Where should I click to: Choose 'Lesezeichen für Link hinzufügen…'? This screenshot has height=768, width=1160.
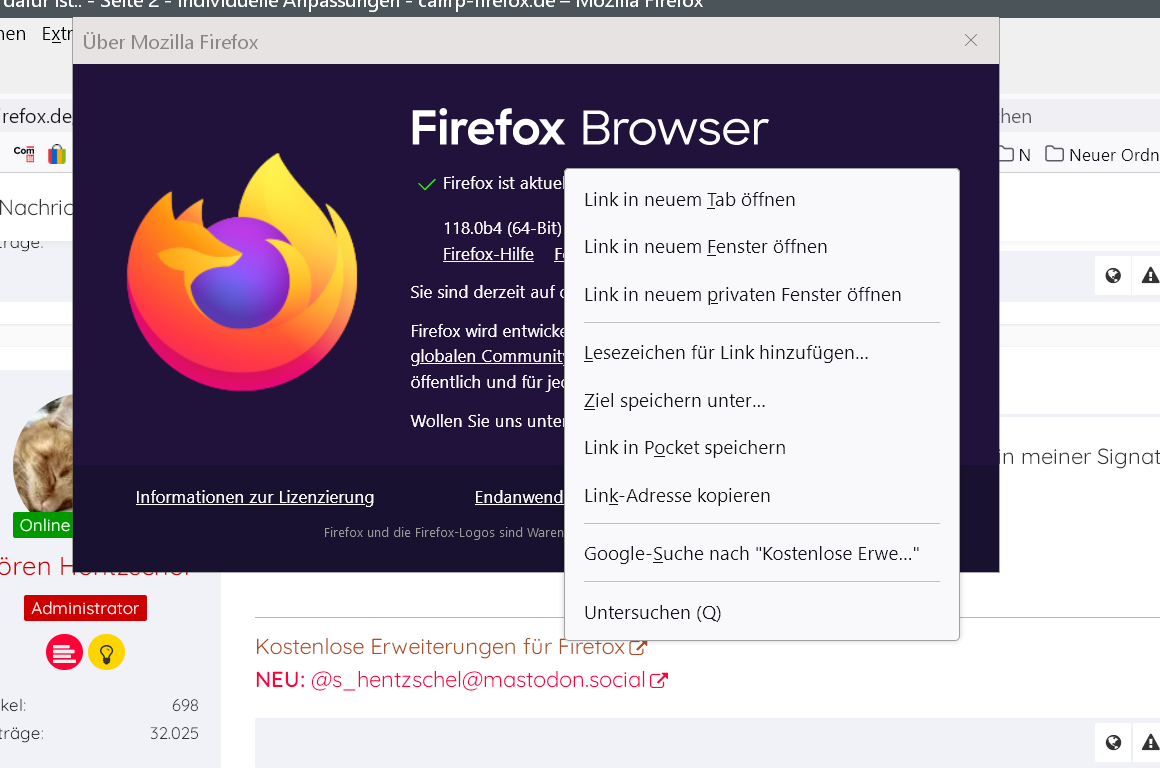click(x=761, y=353)
